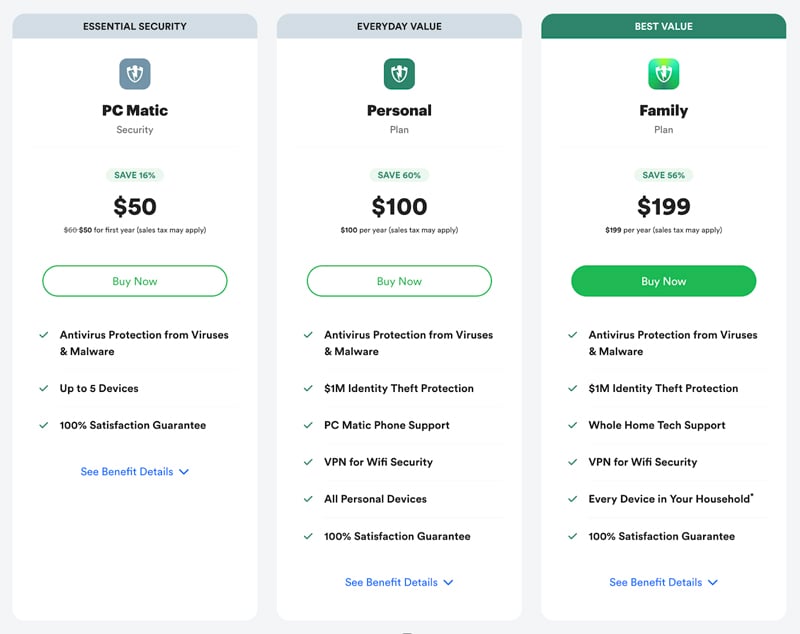This screenshot has height=634, width=800.
Task: Expand See Benefit Details under PC Matic
Action: coord(135,472)
